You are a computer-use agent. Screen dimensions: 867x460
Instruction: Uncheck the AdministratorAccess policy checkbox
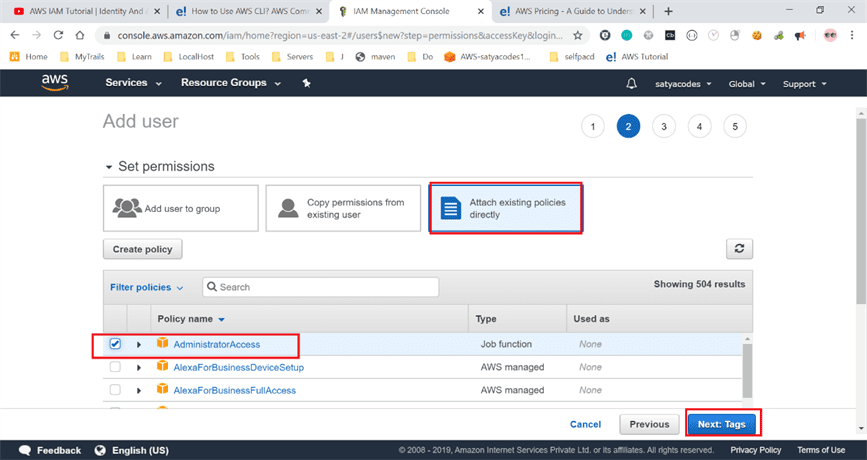[115, 344]
